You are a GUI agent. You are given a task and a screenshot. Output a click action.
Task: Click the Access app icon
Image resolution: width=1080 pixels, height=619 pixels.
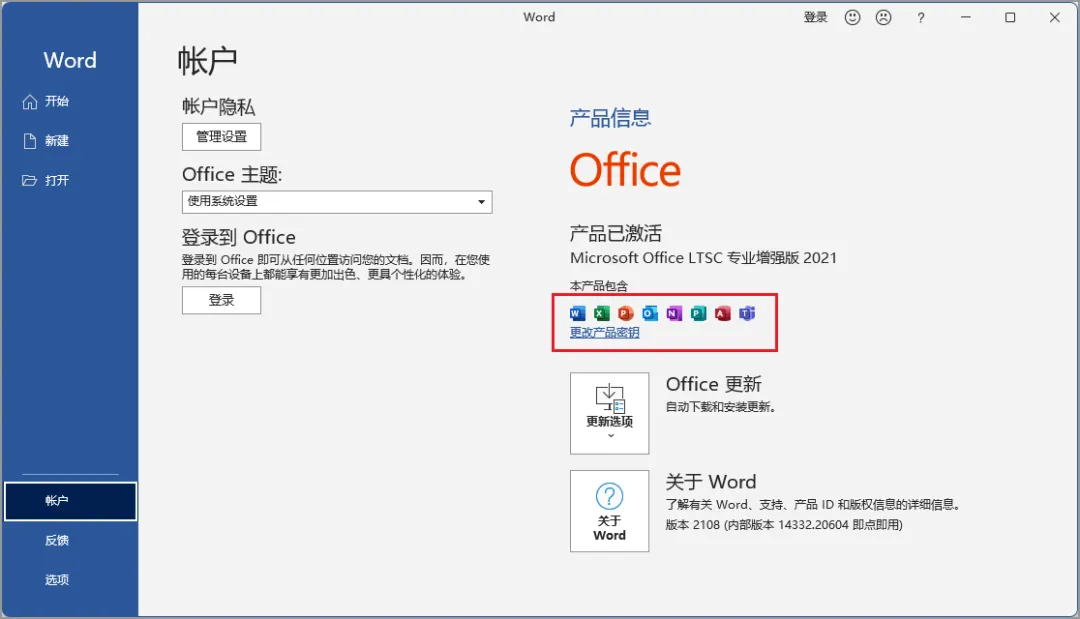tap(722, 314)
